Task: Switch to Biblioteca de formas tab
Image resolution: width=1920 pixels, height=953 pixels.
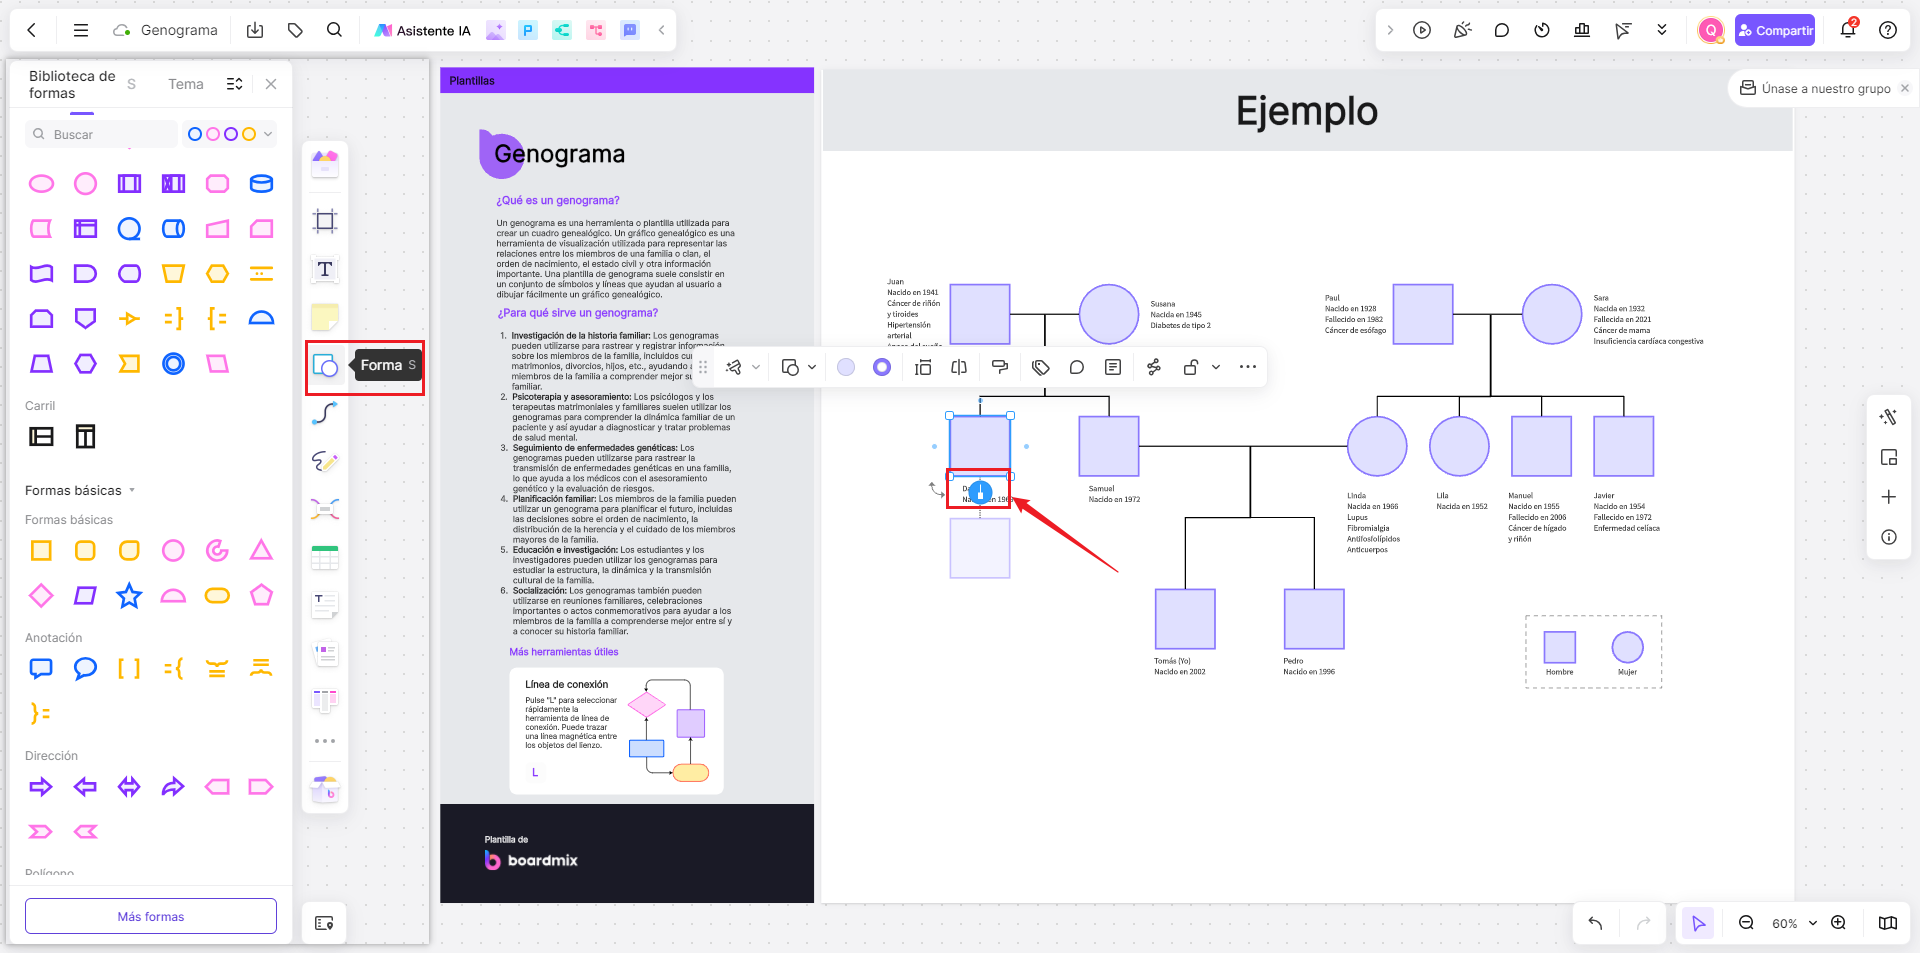Action: (x=72, y=84)
